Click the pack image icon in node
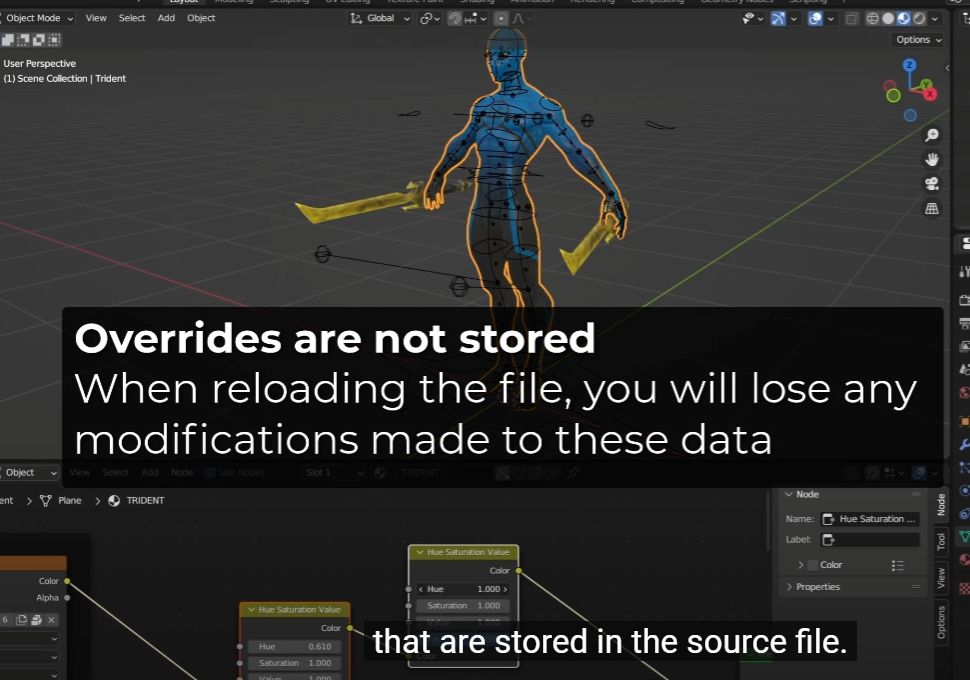Screen dimensions: 970x680 (36, 619)
